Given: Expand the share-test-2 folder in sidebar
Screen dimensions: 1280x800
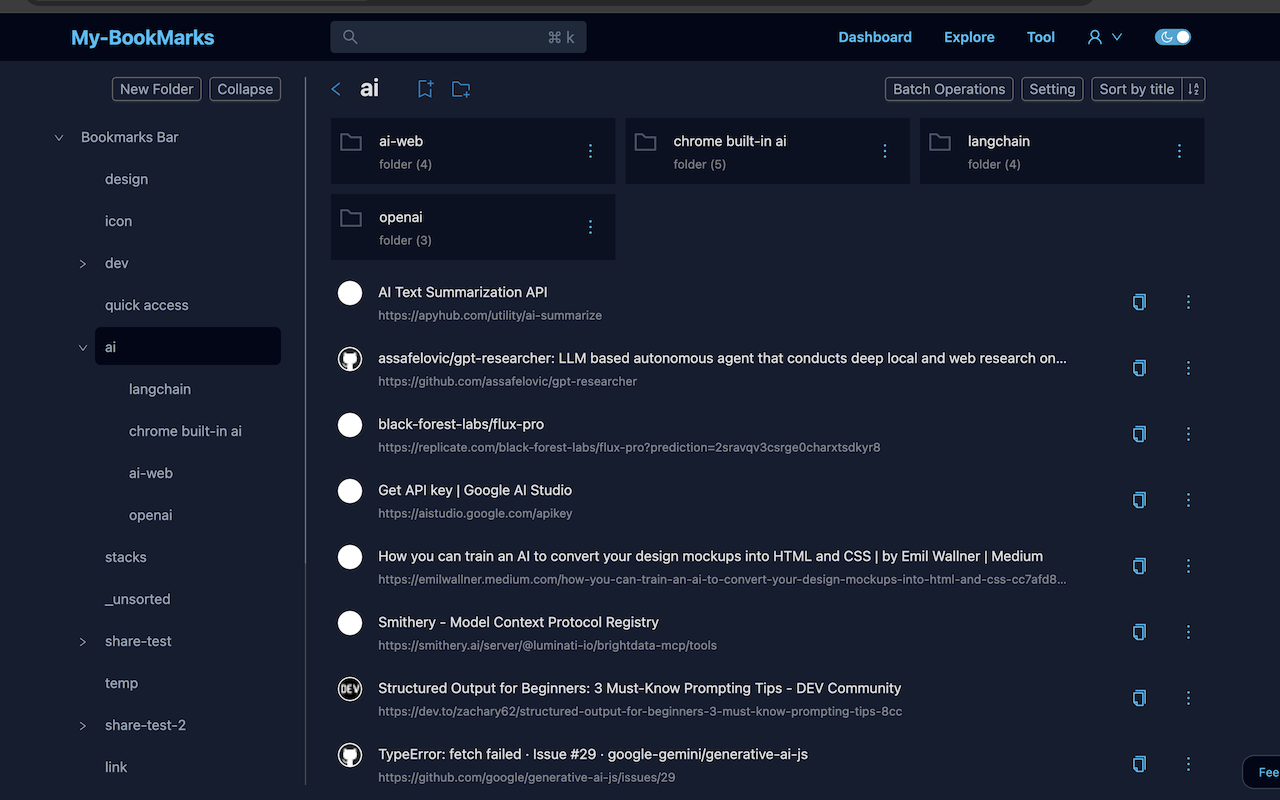Looking at the screenshot, I should click(x=83, y=726).
